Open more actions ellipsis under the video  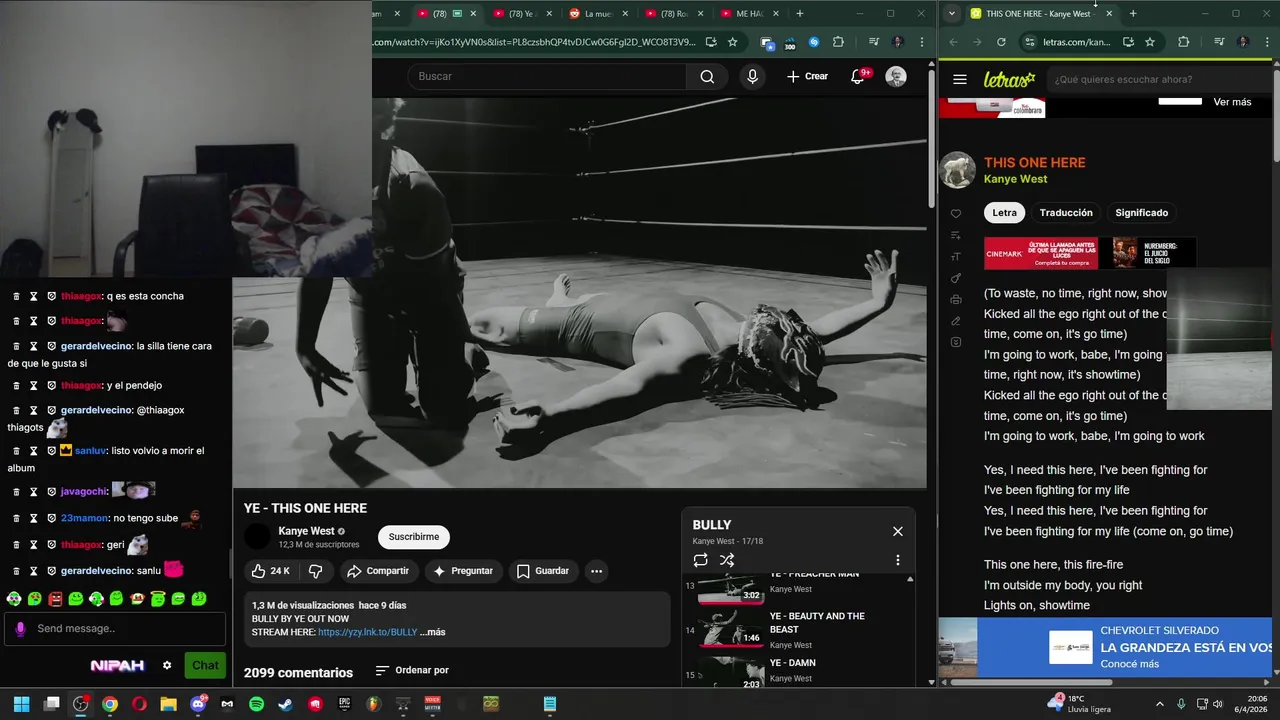596,571
